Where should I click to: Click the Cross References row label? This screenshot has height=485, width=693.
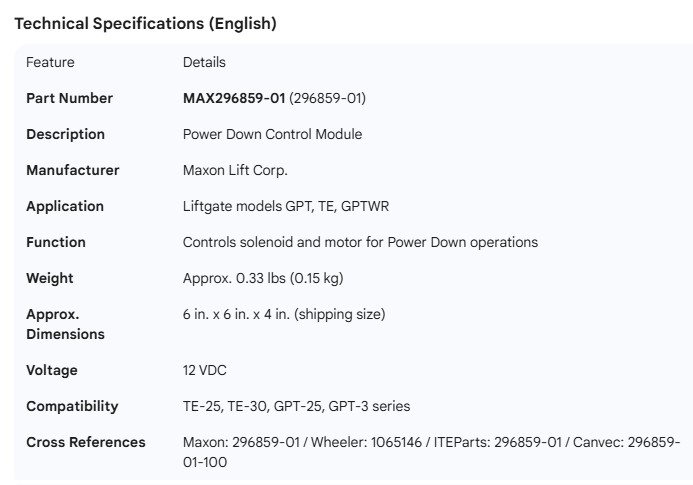click(x=86, y=442)
